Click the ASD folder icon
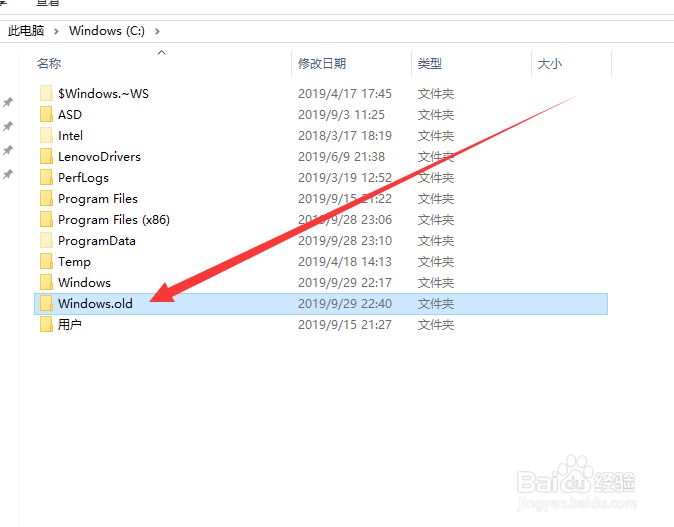This screenshot has height=527, width=674. 46,114
